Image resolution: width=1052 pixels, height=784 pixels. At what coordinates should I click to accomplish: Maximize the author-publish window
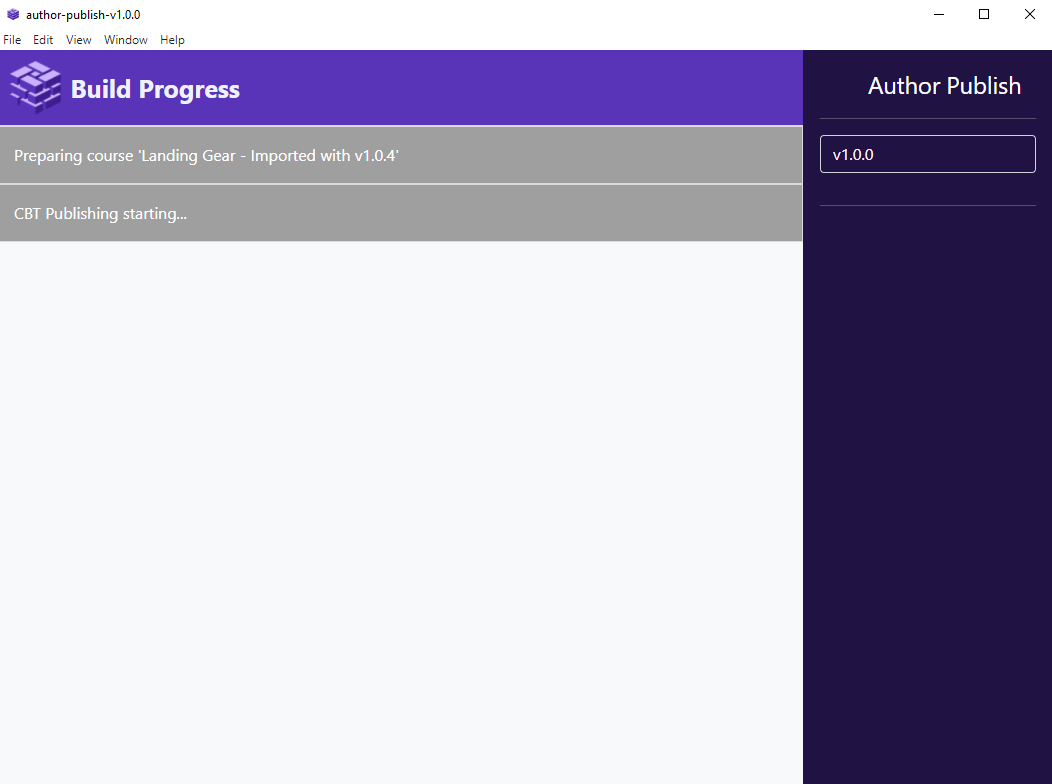tap(984, 14)
